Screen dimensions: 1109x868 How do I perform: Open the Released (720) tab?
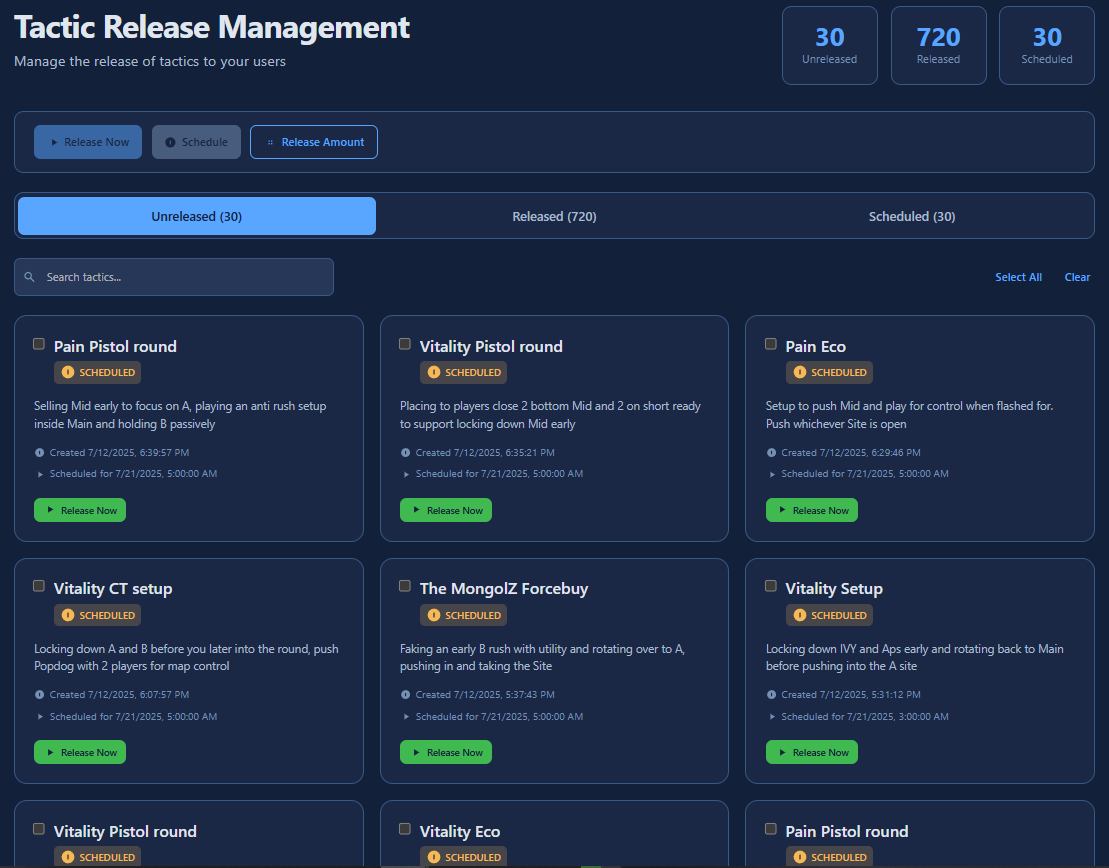tap(554, 216)
